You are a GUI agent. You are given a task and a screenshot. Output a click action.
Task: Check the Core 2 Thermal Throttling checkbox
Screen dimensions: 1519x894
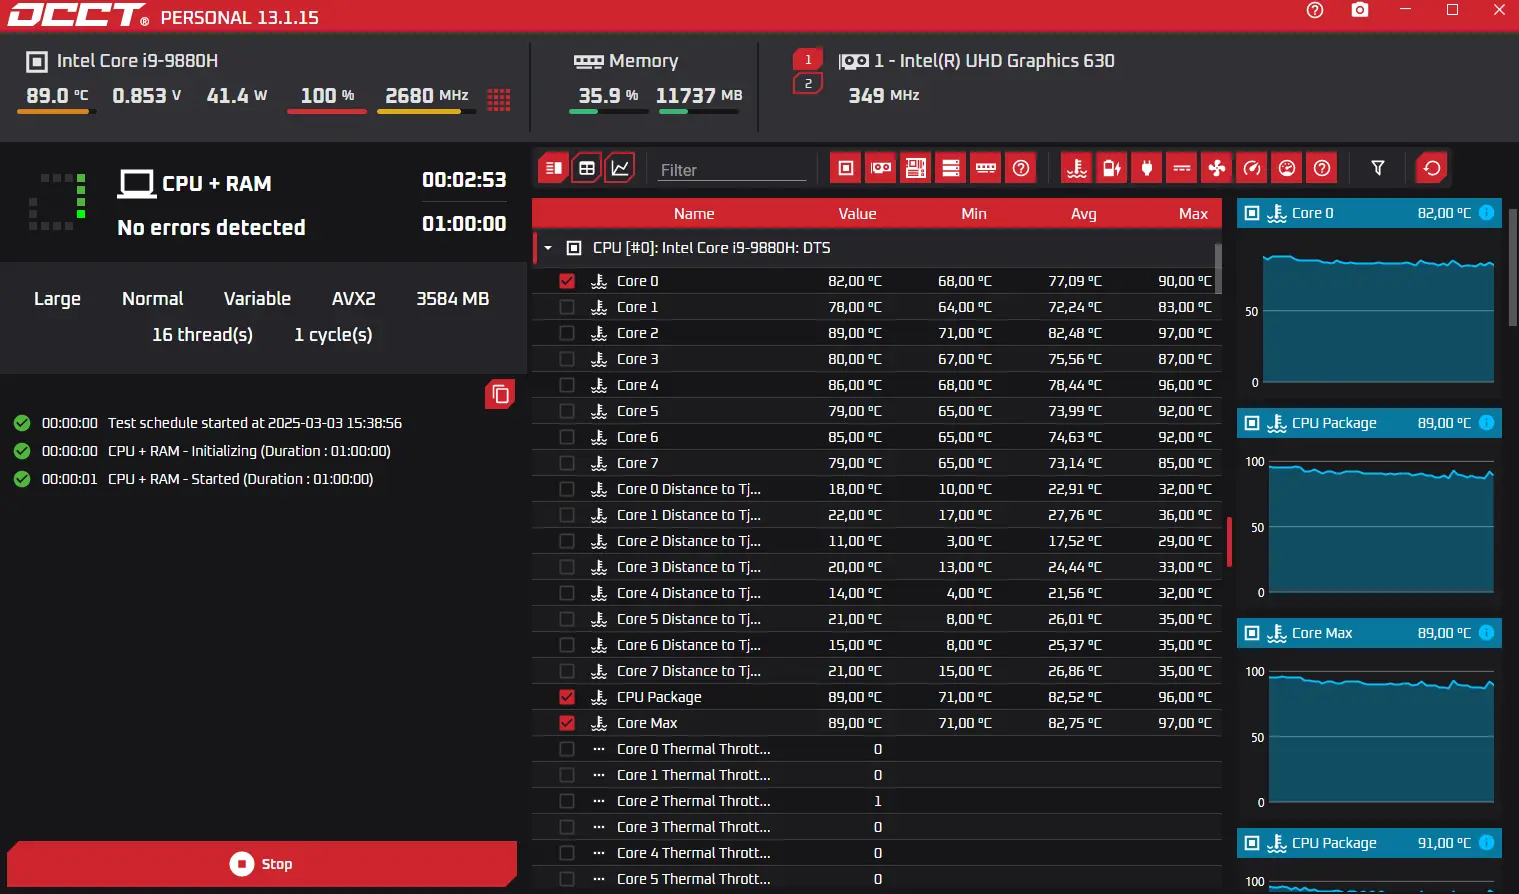tap(567, 801)
